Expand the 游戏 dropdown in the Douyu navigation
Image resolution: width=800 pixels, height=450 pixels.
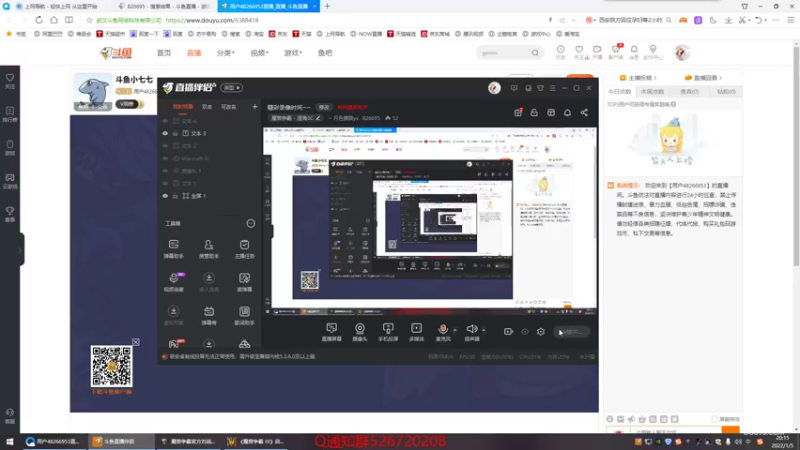click(293, 53)
